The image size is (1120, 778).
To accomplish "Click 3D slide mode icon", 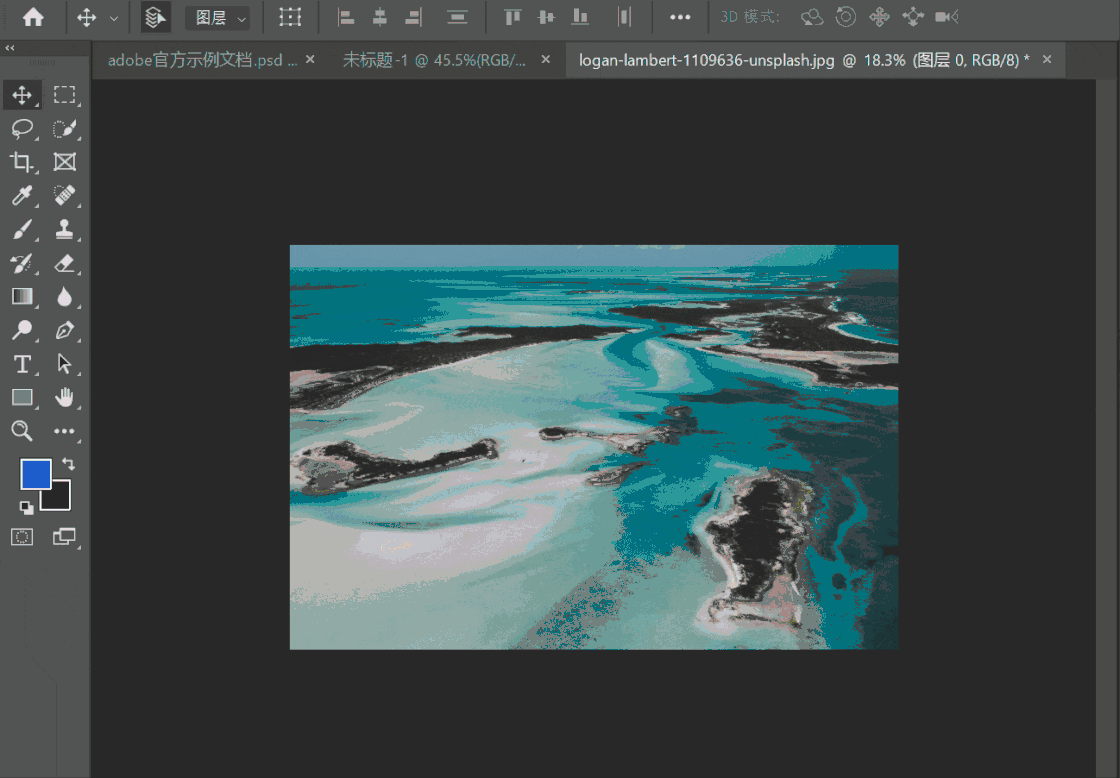I will (x=913, y=17).
